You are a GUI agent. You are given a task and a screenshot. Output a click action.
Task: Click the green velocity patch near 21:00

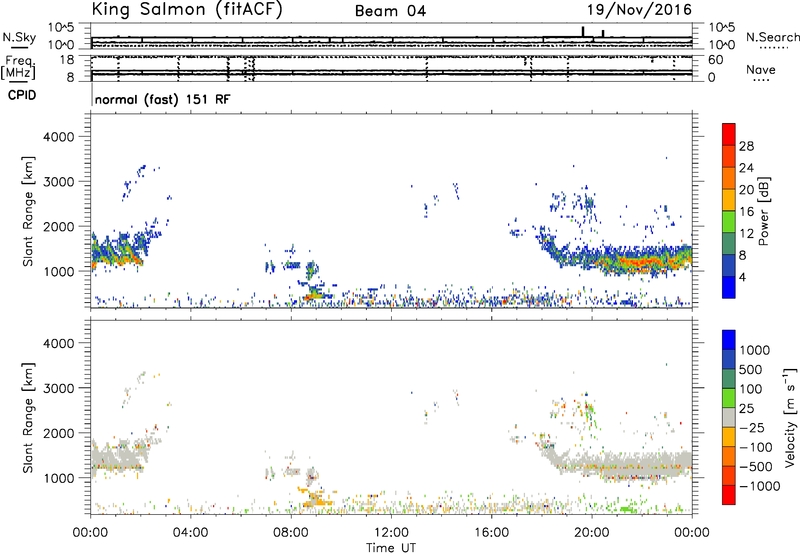coord(626,509)
